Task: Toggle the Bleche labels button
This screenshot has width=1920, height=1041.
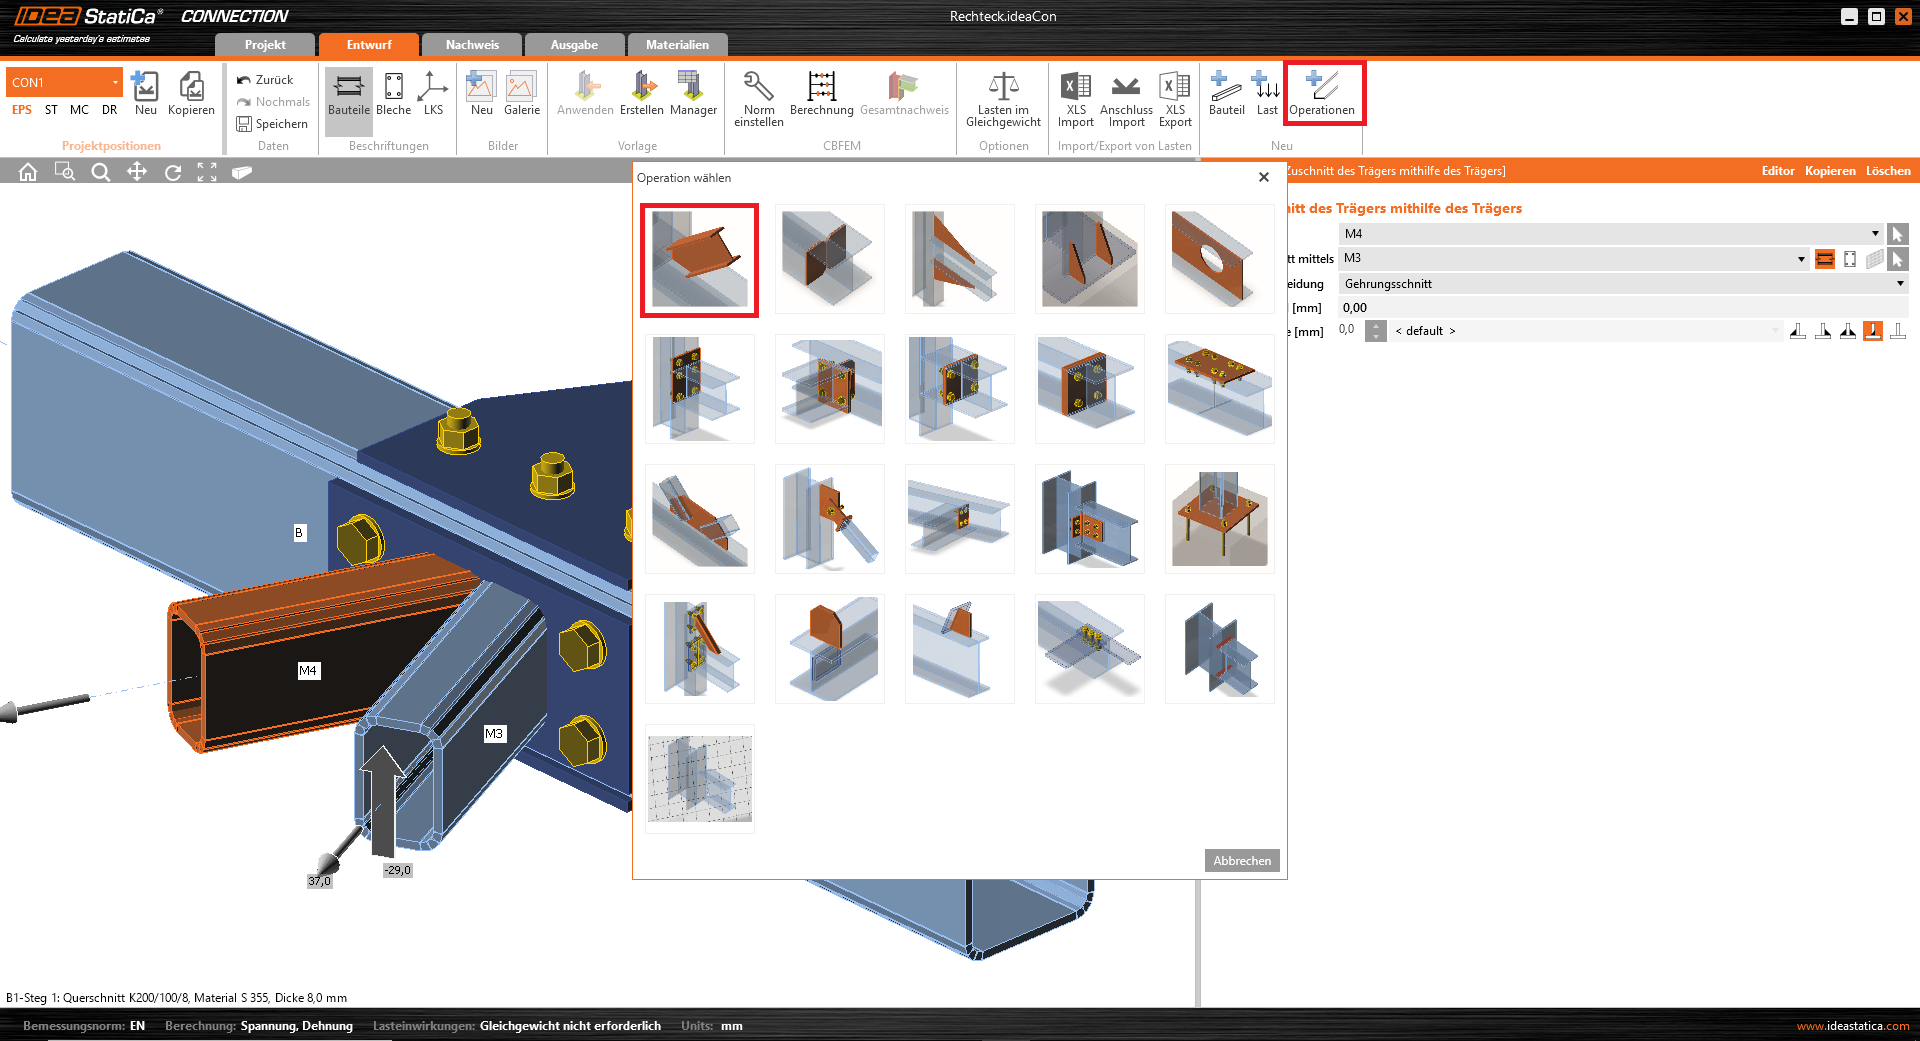Action: coord(393,93)
